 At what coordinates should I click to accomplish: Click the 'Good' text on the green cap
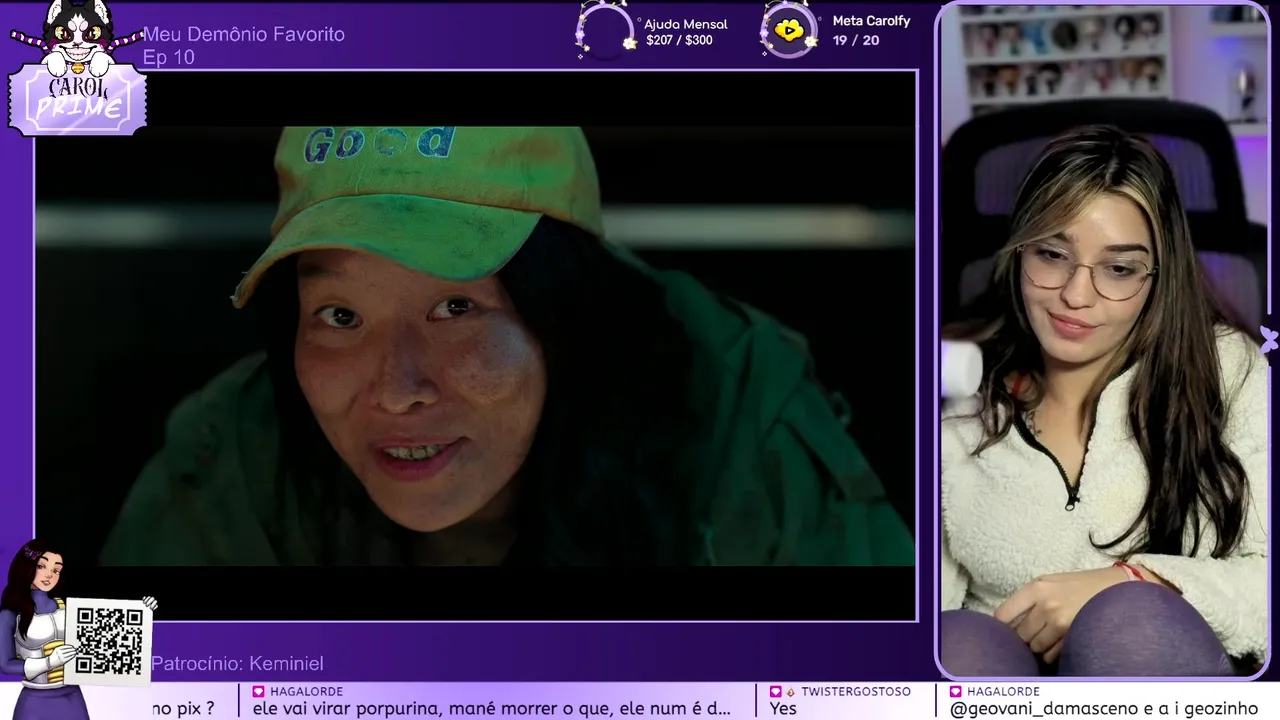tap(378, 144)
